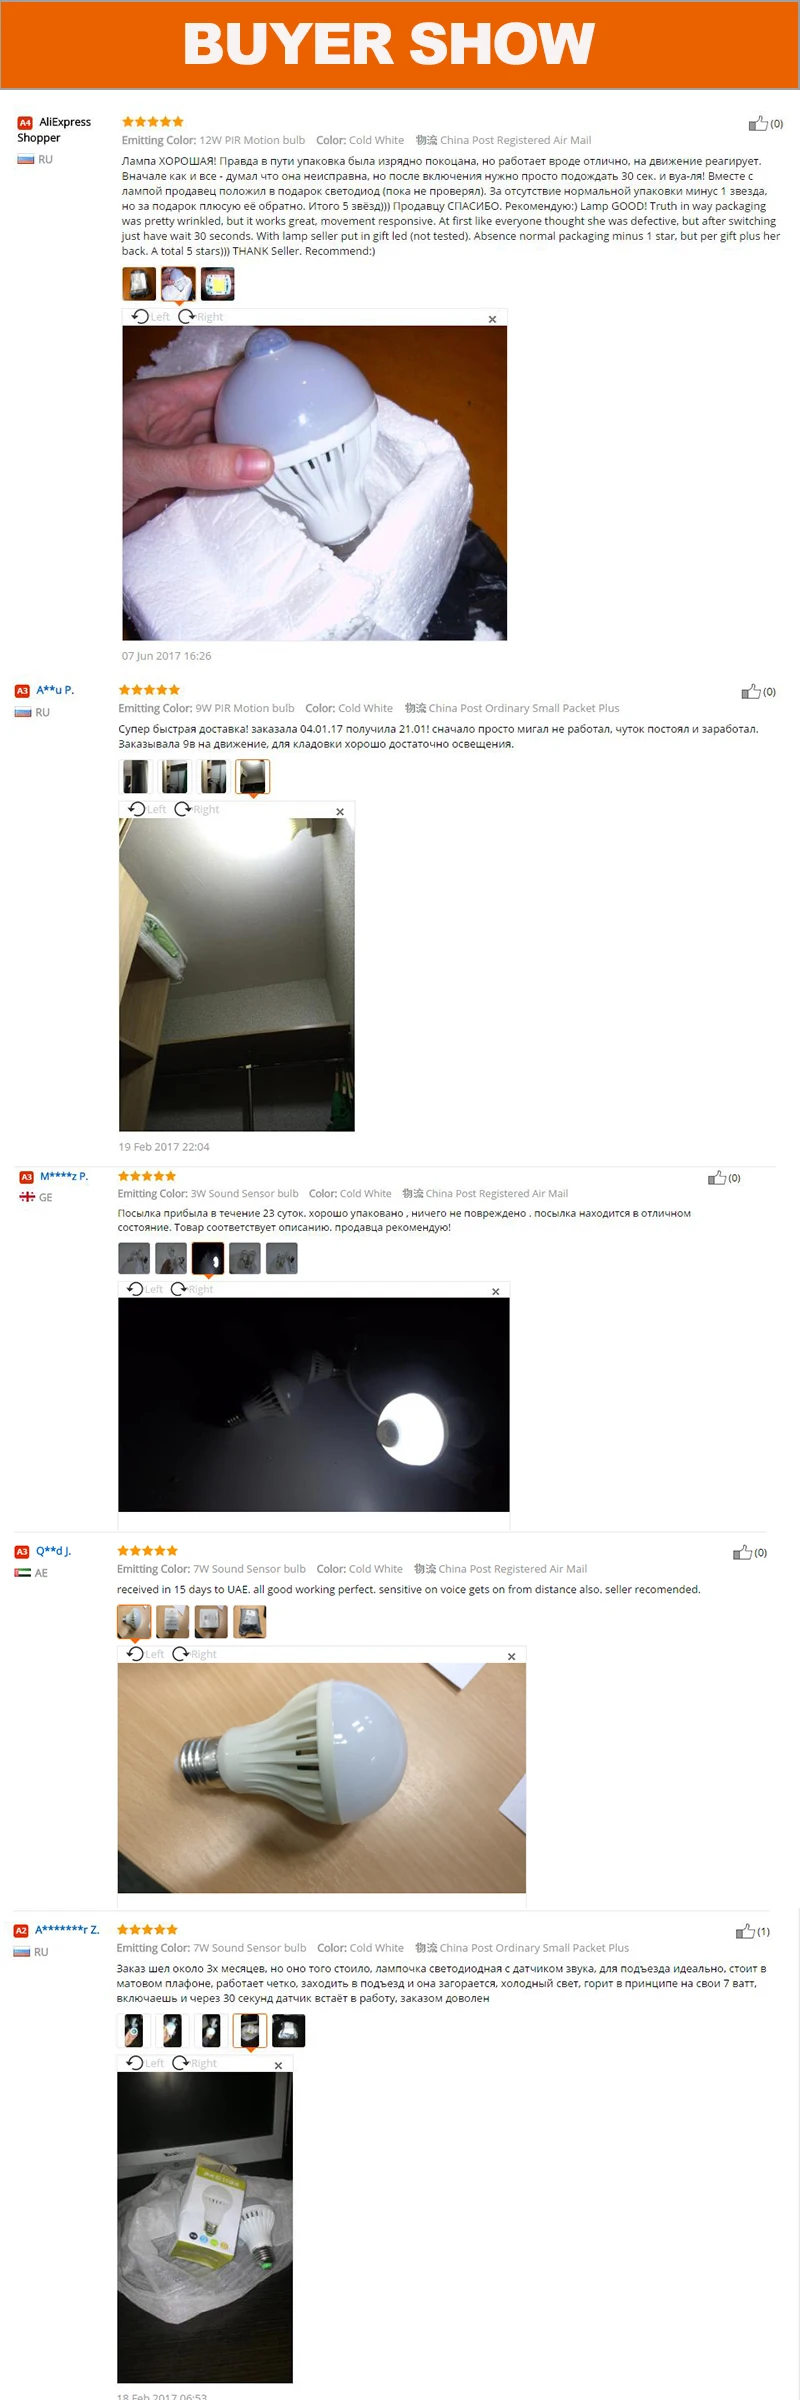The height and width of the screenshot is (2400, 800).
Task: Close the enlarged closet photo
Action: [x=340, y=811]
